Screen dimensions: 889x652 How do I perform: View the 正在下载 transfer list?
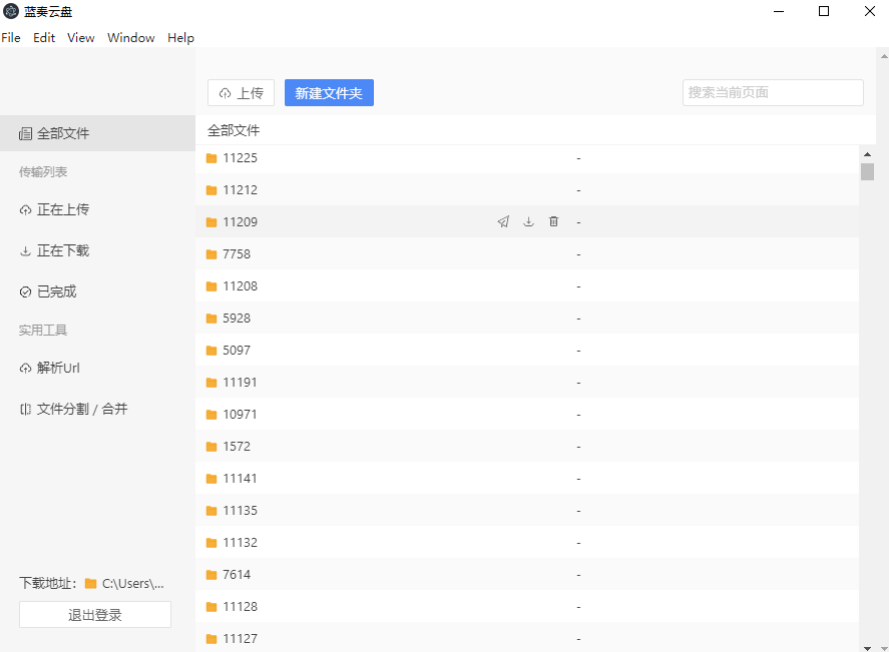click(x=56, y=251)
